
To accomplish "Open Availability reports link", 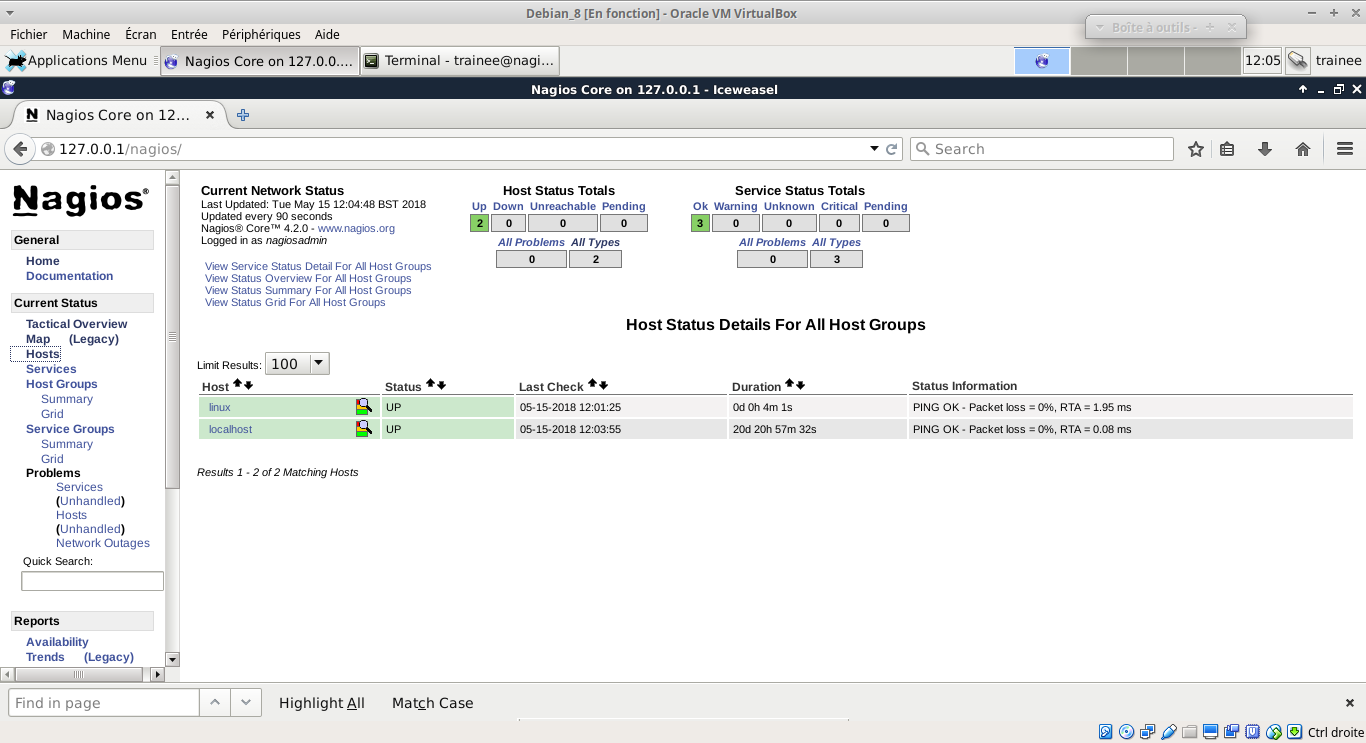I will (x=57, y=642).
